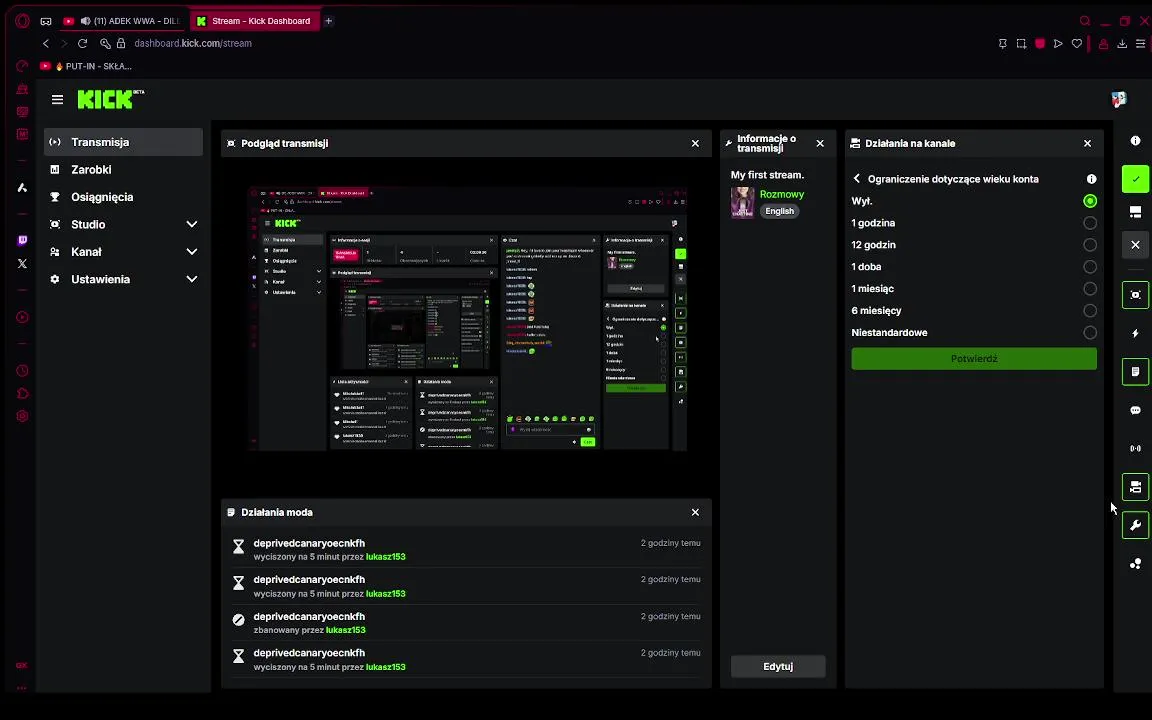
Task: Click the Rozmowy category link
Action: [782, 194]
